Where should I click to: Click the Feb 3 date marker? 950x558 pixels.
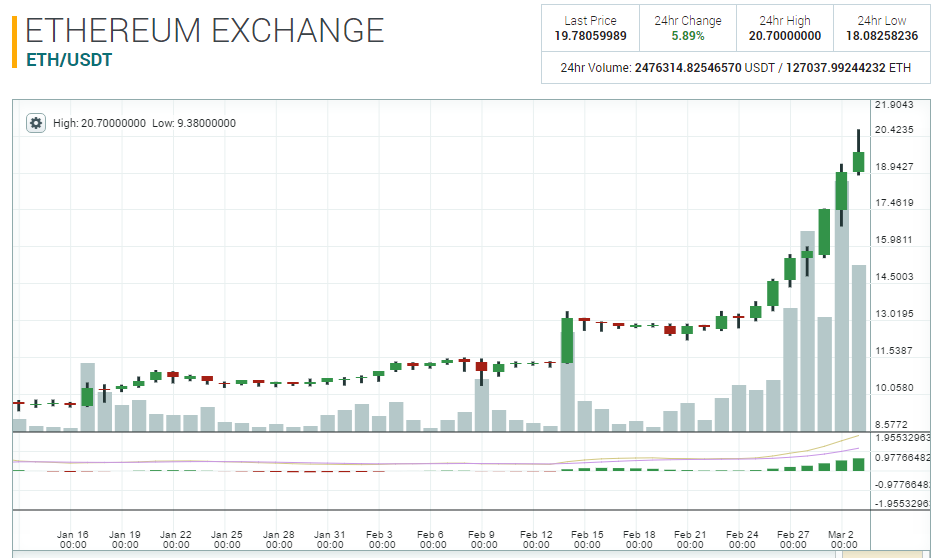(x=381, y=539)
